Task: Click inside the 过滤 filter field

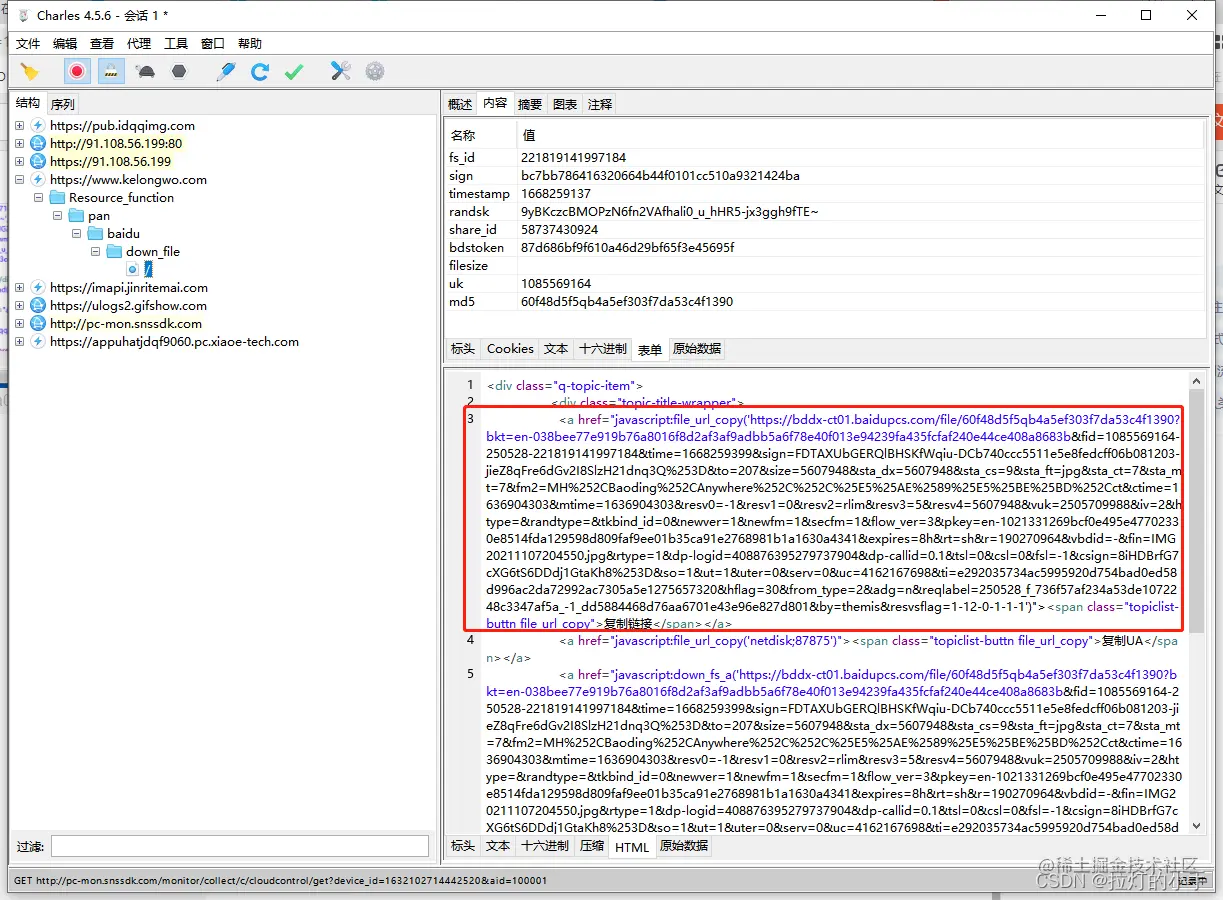Action: pyautogui.click(x=240, y=846)
